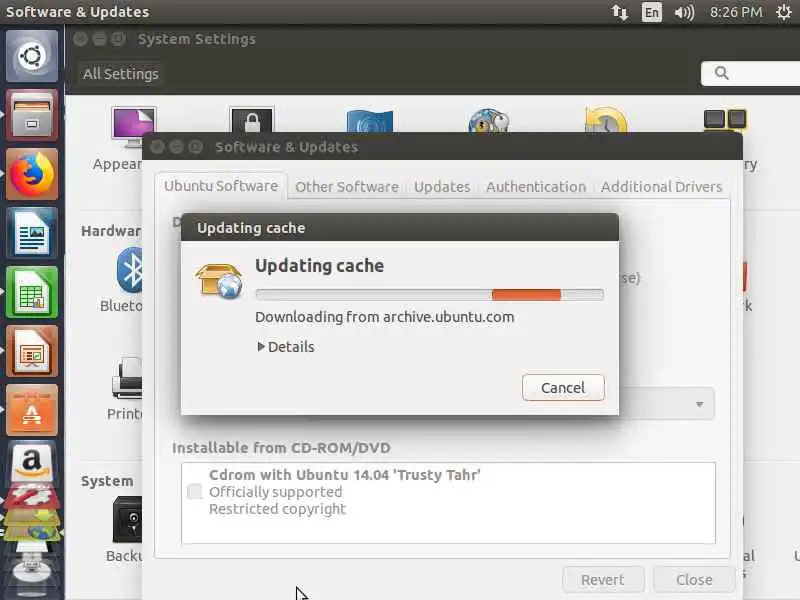Click the Updating cache dialog title bar
Screen dimensions: 800x600
click(x=399, y=228)
